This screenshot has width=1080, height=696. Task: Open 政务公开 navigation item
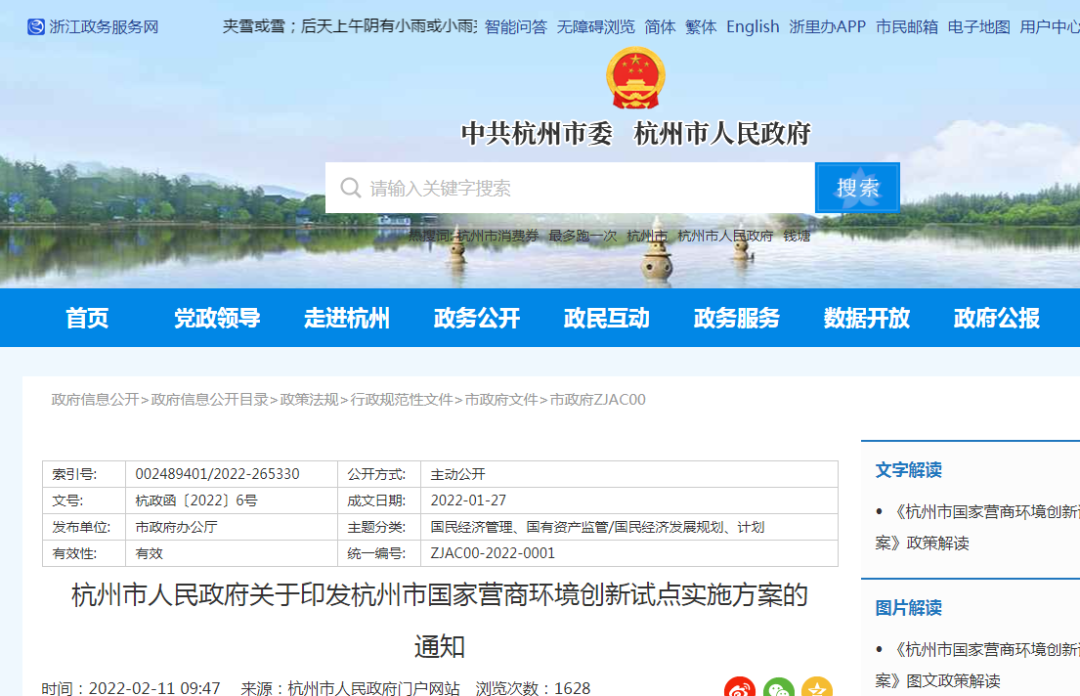(477, 318)
